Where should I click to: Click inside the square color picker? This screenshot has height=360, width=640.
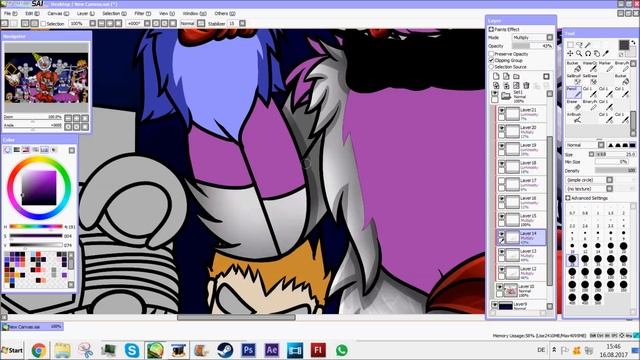coord(39,188)
